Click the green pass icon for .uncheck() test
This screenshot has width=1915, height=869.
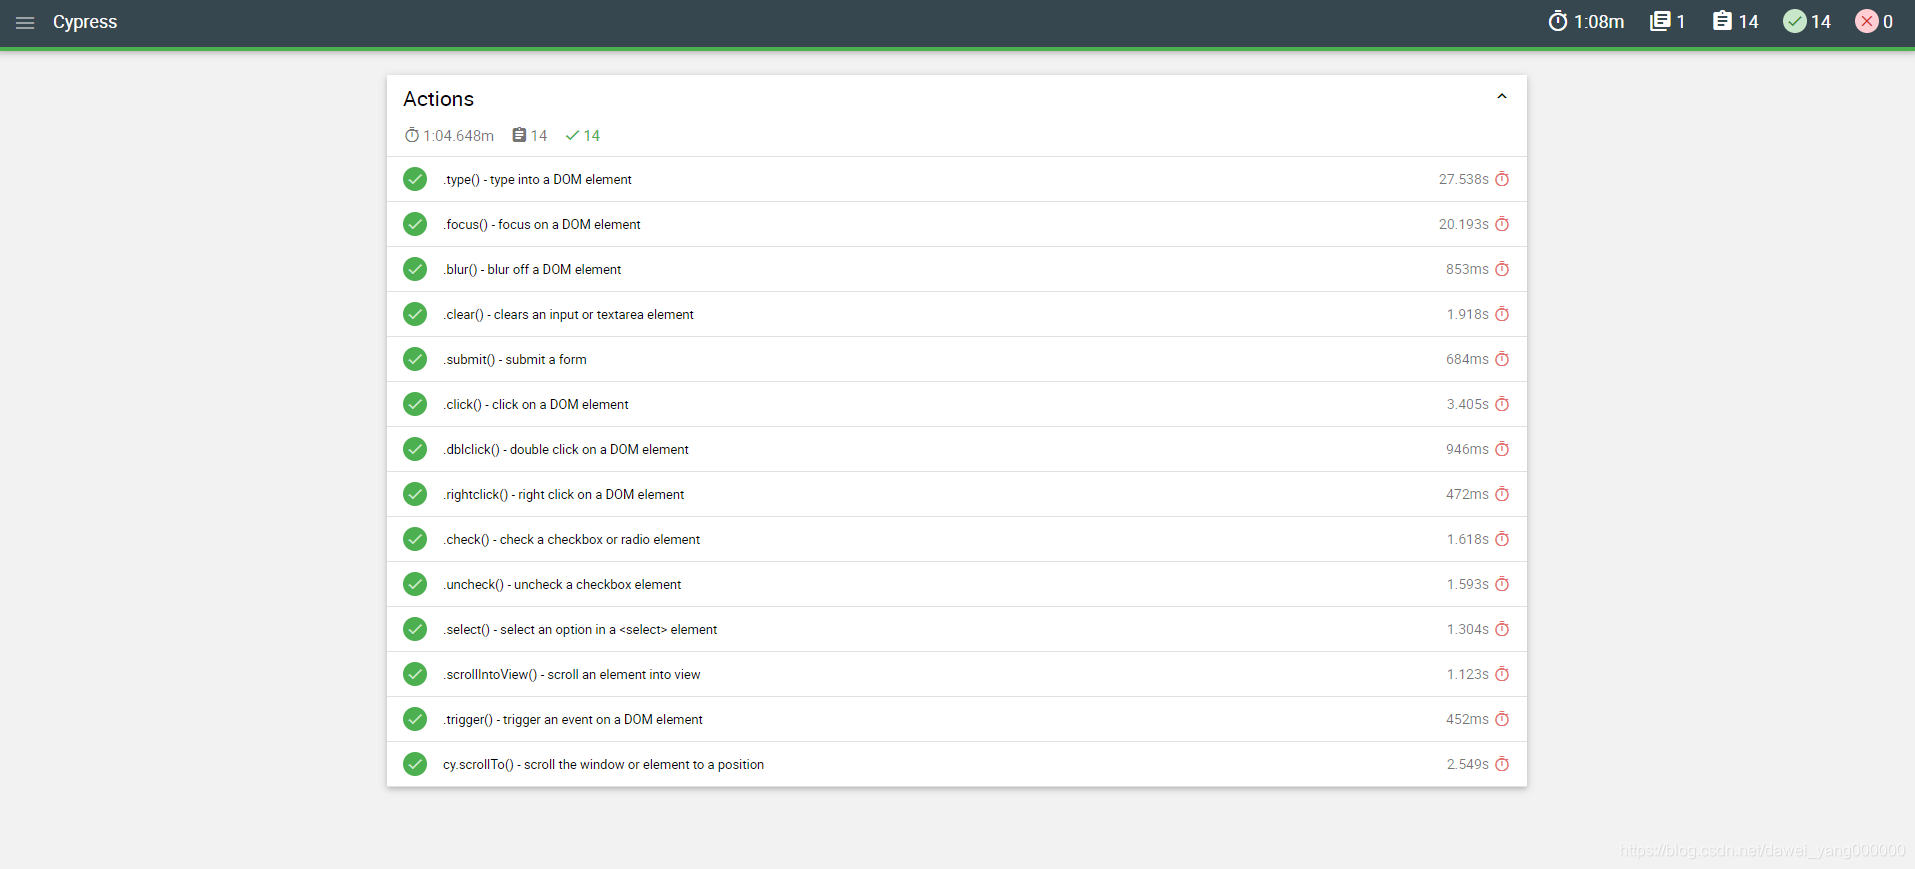click(x=415, y=584)
